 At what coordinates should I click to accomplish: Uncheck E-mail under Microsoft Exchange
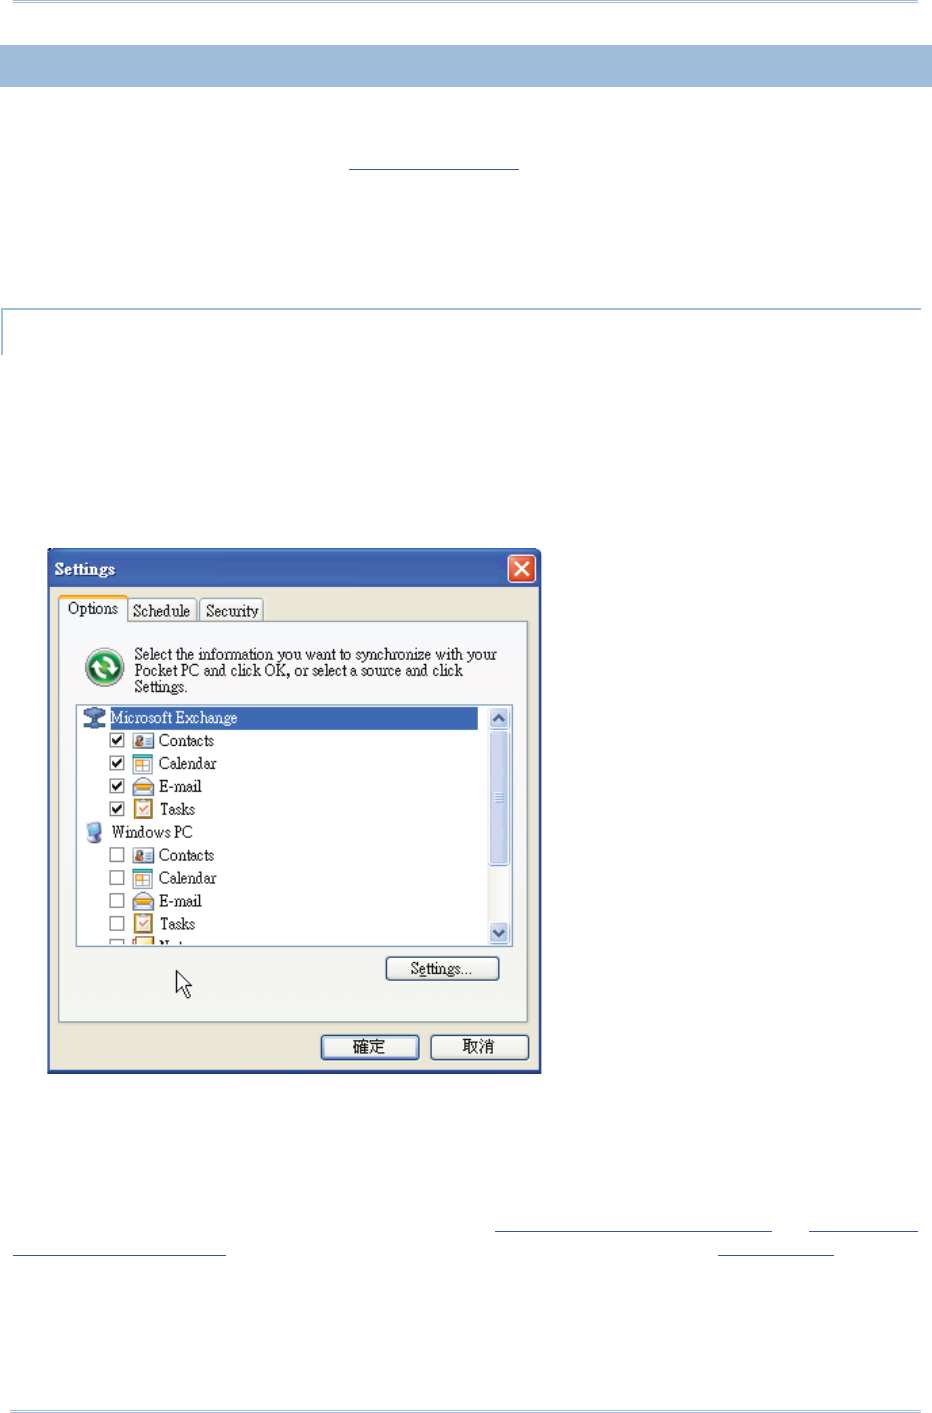[117, 787]
